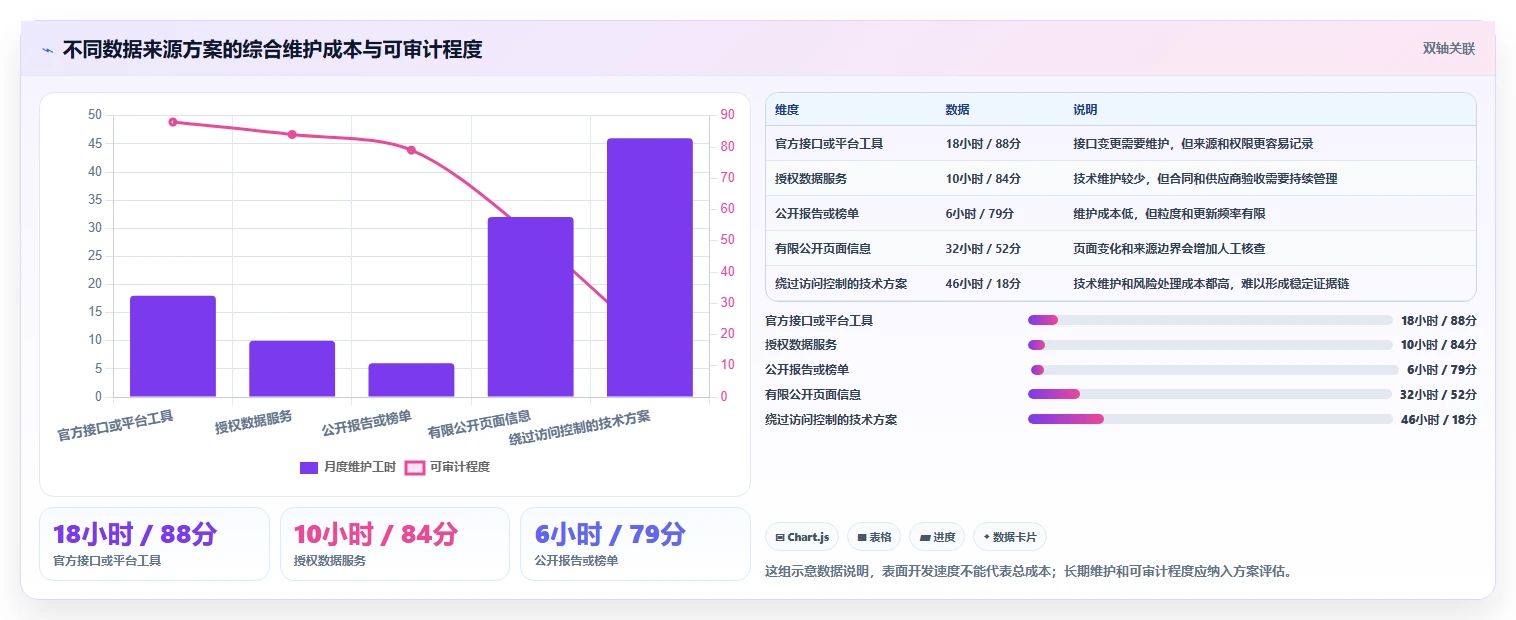
Task: Click table cell 有限公开页面信息
Action: coord(823,249)
